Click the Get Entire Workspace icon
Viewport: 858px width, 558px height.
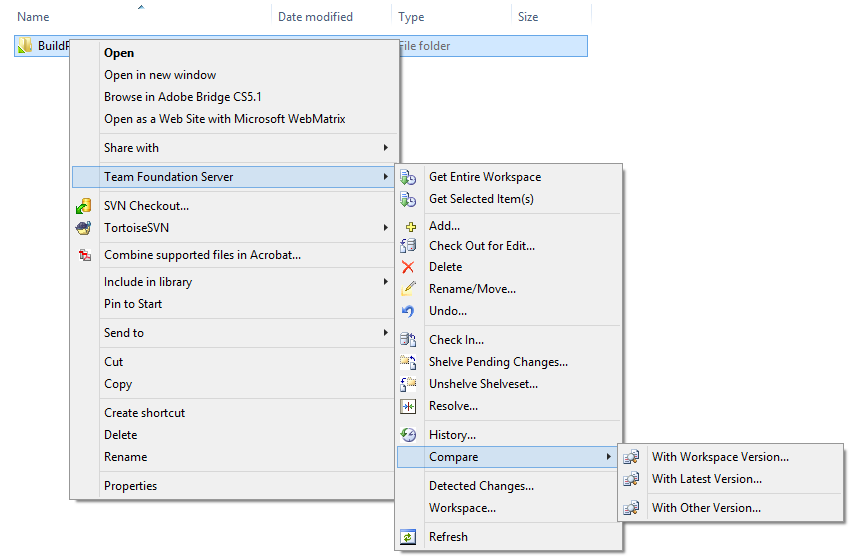408,177
